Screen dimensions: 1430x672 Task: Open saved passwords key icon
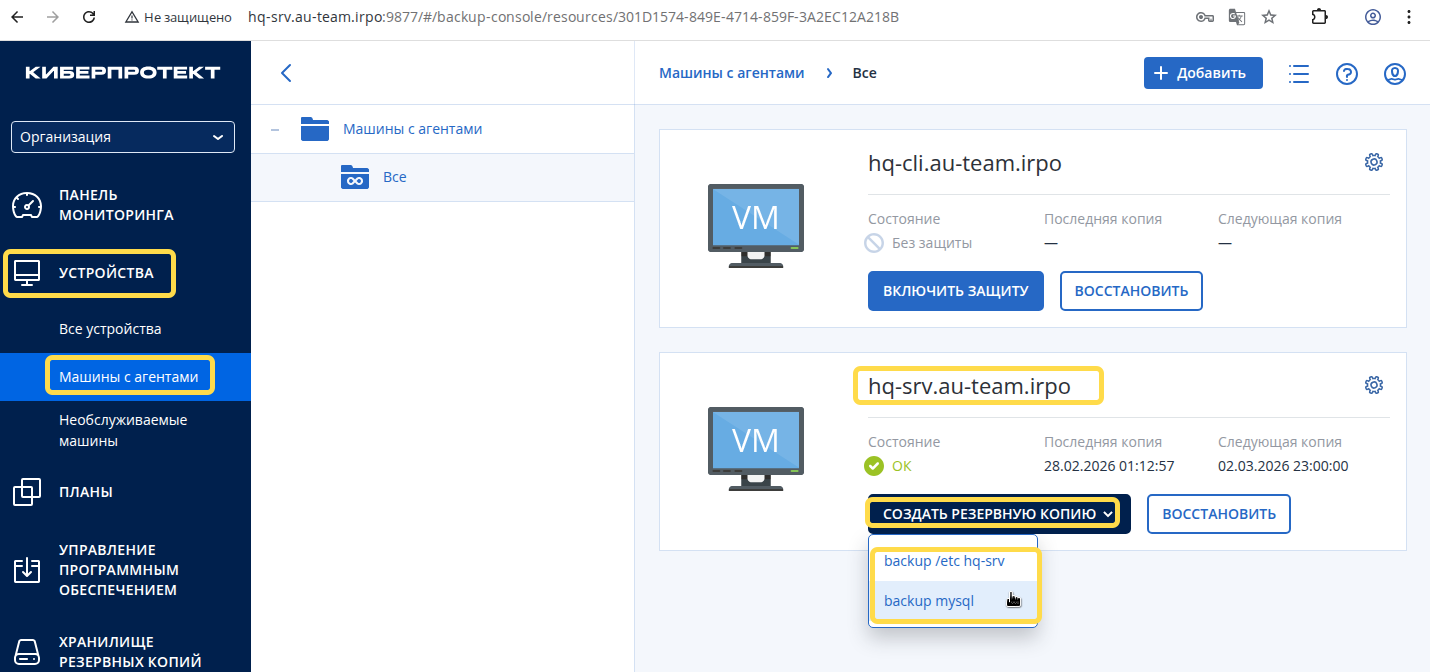(1205, 17)
